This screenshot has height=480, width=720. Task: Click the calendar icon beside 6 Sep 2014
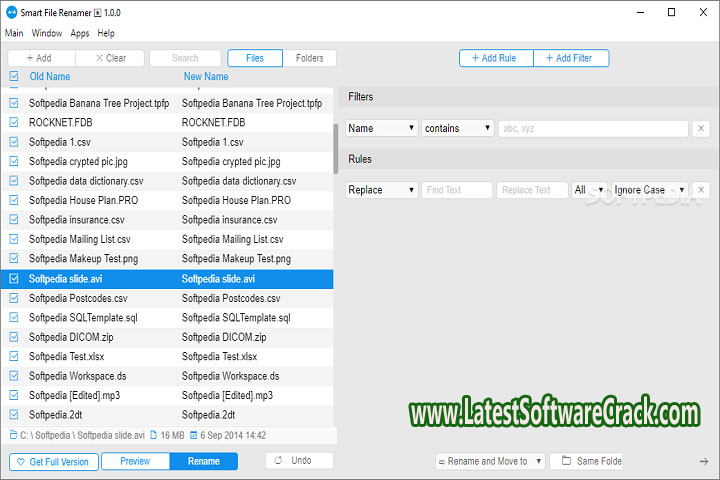(x=194, y=435)
